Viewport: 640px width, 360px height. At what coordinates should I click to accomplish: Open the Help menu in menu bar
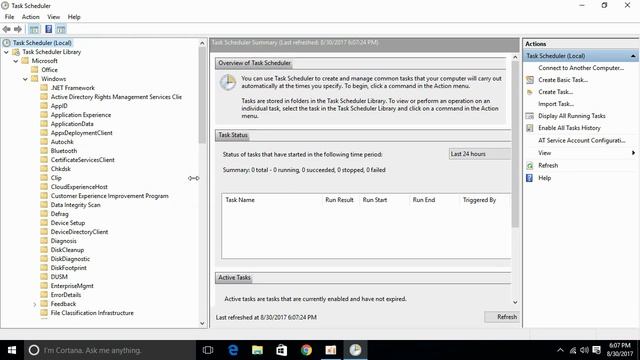pos(74,17)
